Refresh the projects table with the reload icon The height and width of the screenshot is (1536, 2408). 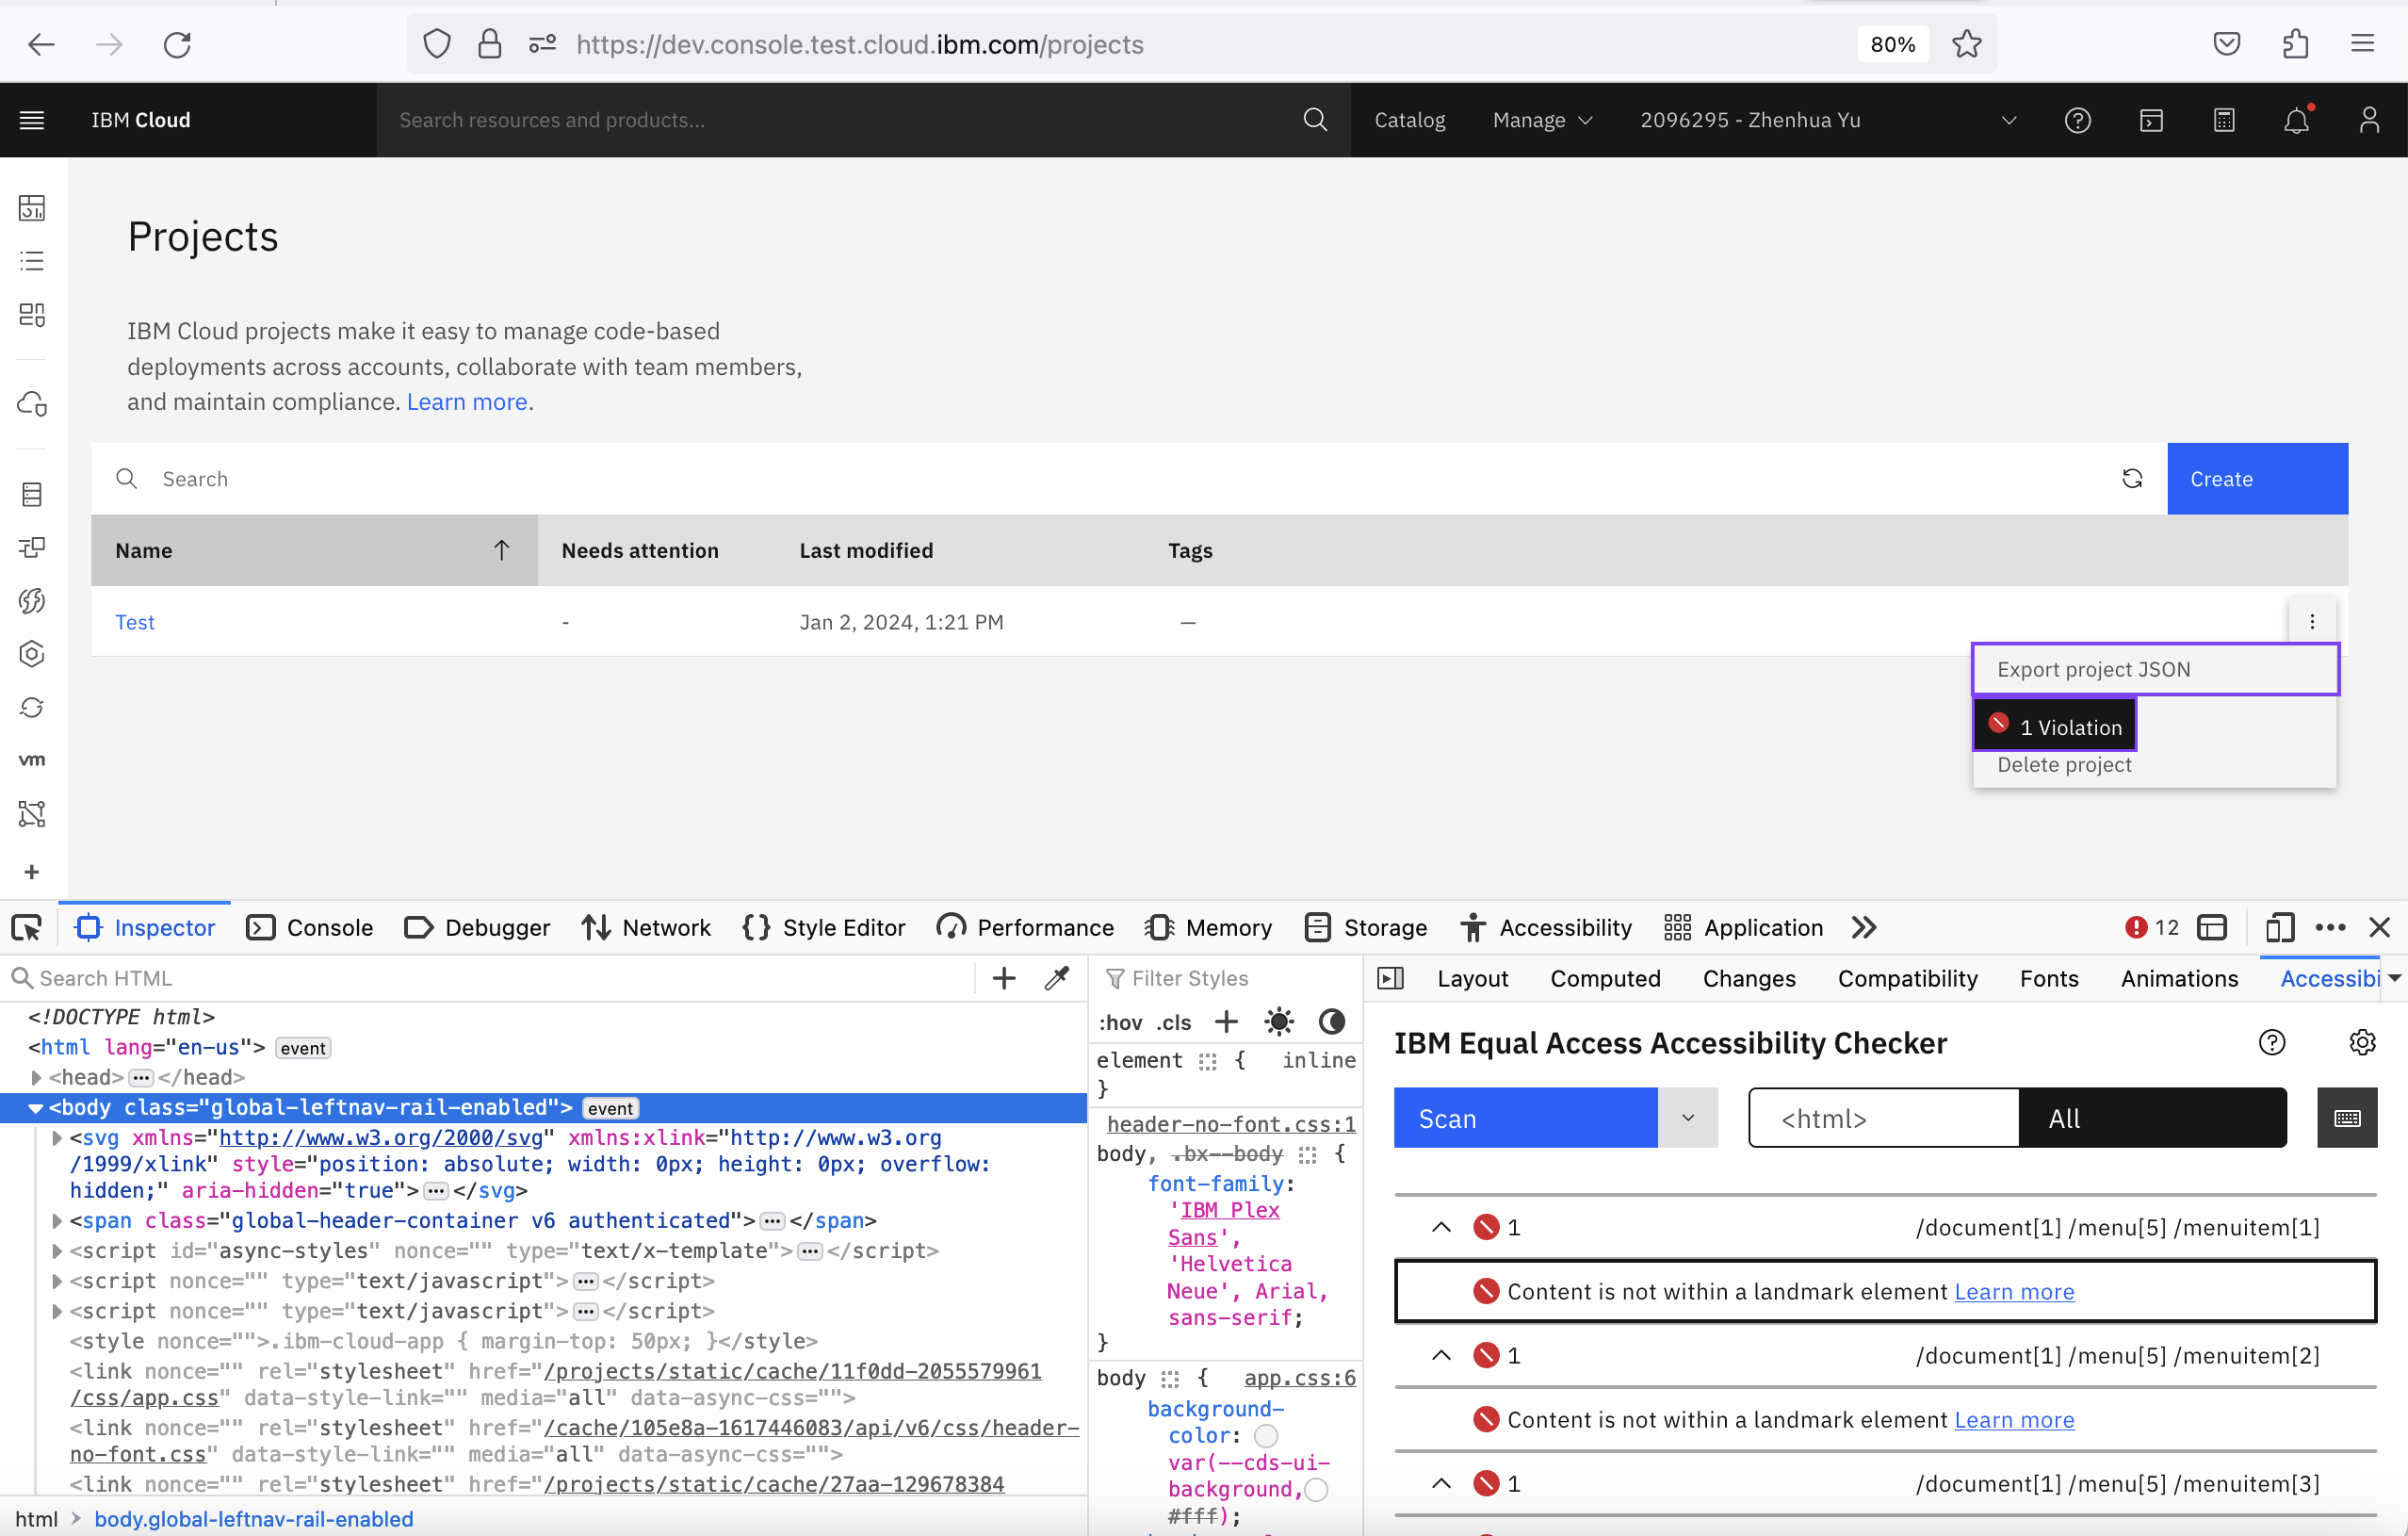(x=2132, y=479)
